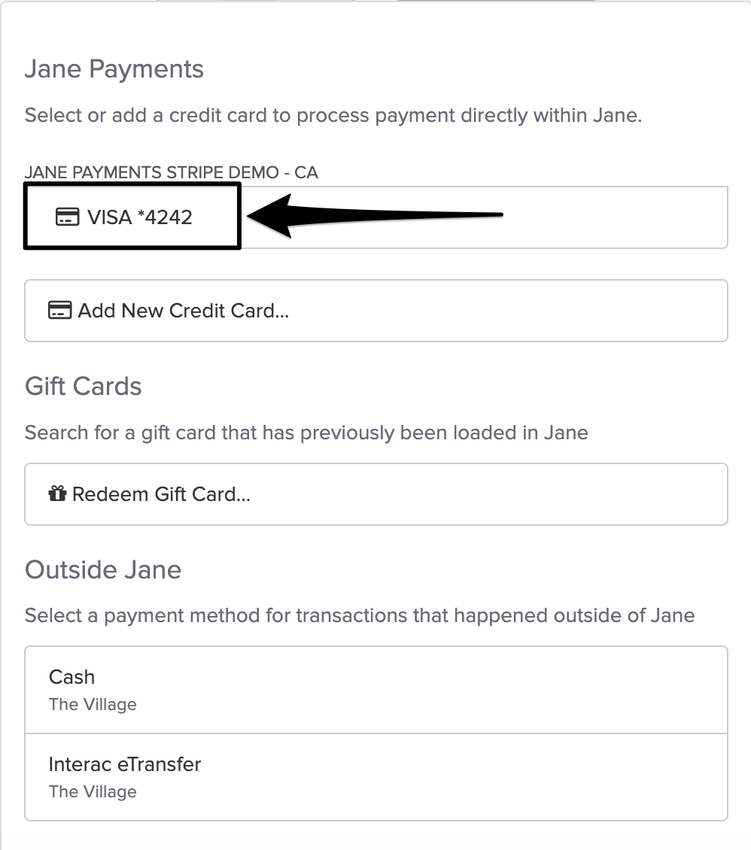751x850 pixels.
Task: Click "The Village" subtitle under Interac eTransfer
Action: [x=93, y=792]
